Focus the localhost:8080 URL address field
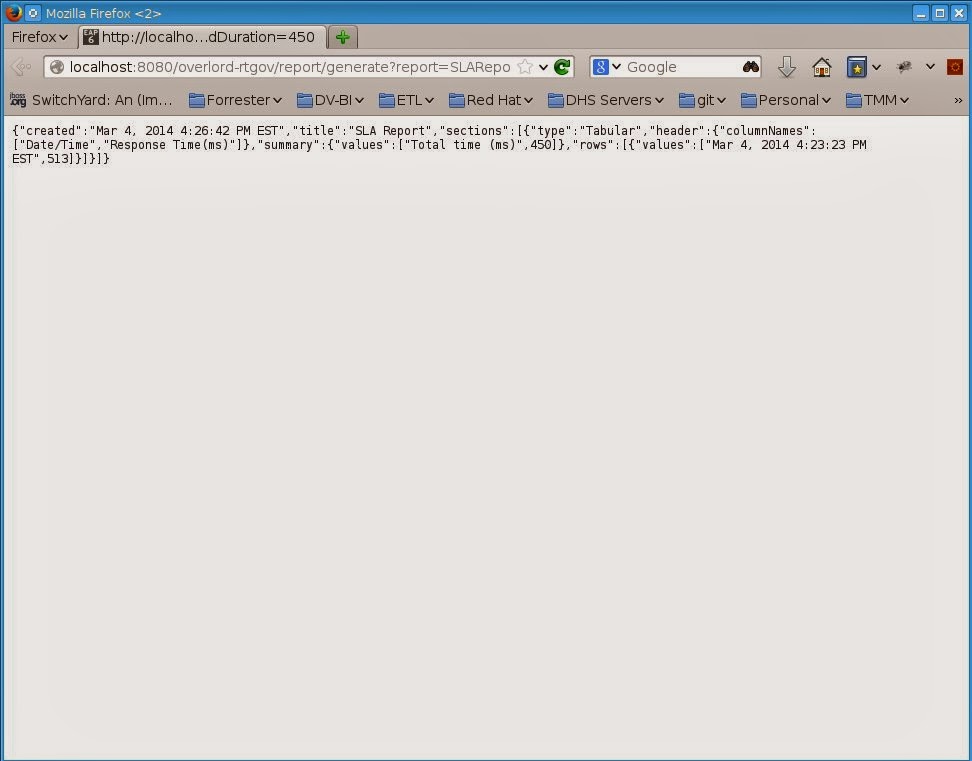972x761 pixels. pyautogui.click(x=289, y=67)
